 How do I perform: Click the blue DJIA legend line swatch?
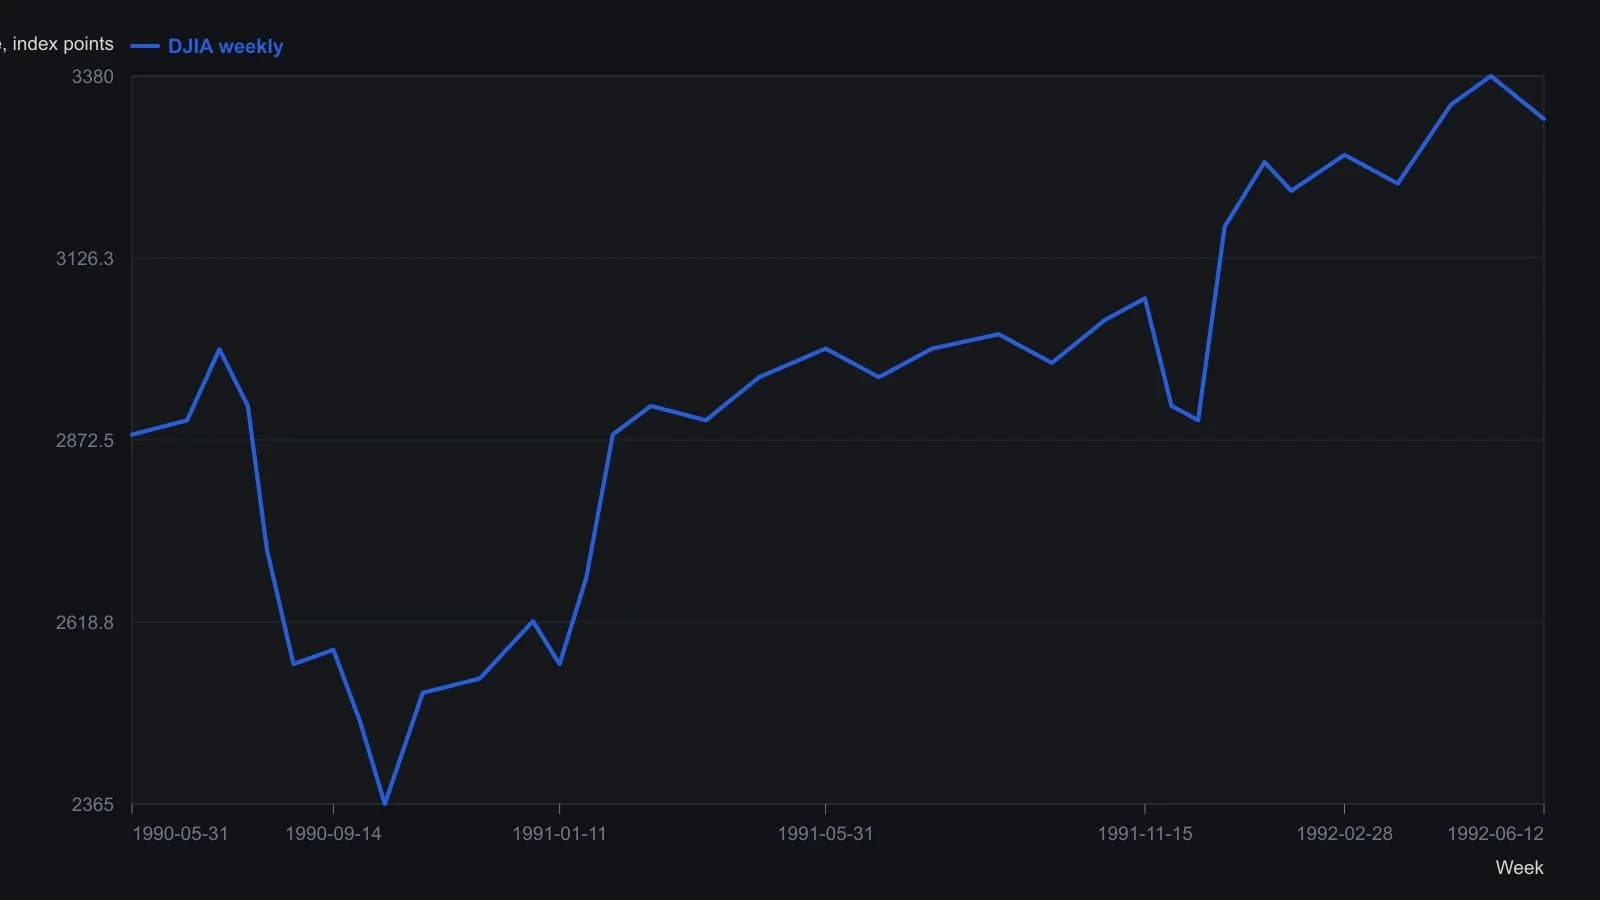145,46
